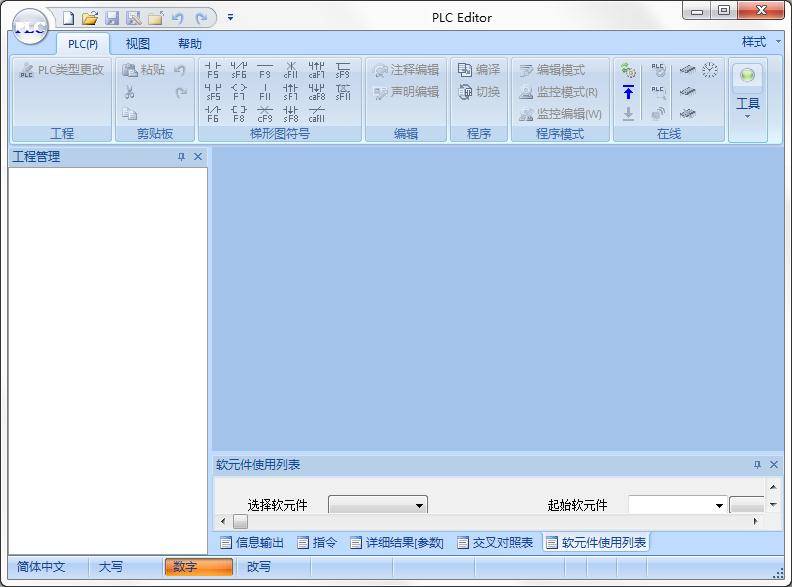Click the gray download arrow icon

click(x=628, y=114)
